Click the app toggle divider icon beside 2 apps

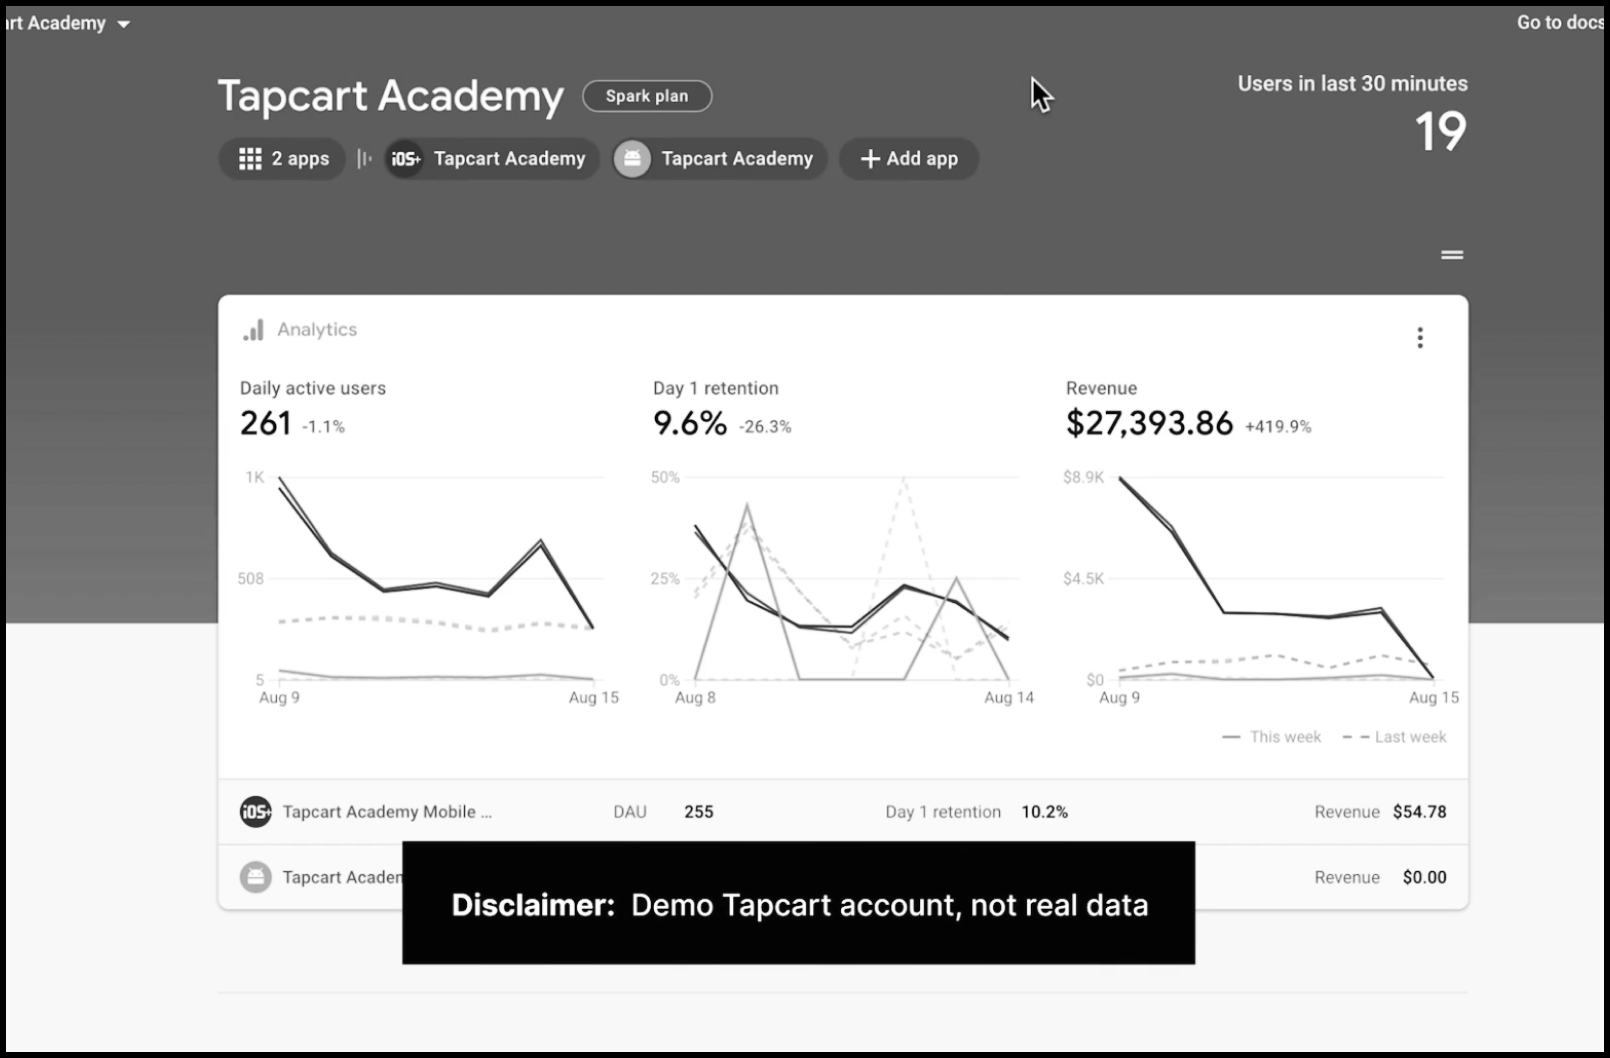pos(363,158)
